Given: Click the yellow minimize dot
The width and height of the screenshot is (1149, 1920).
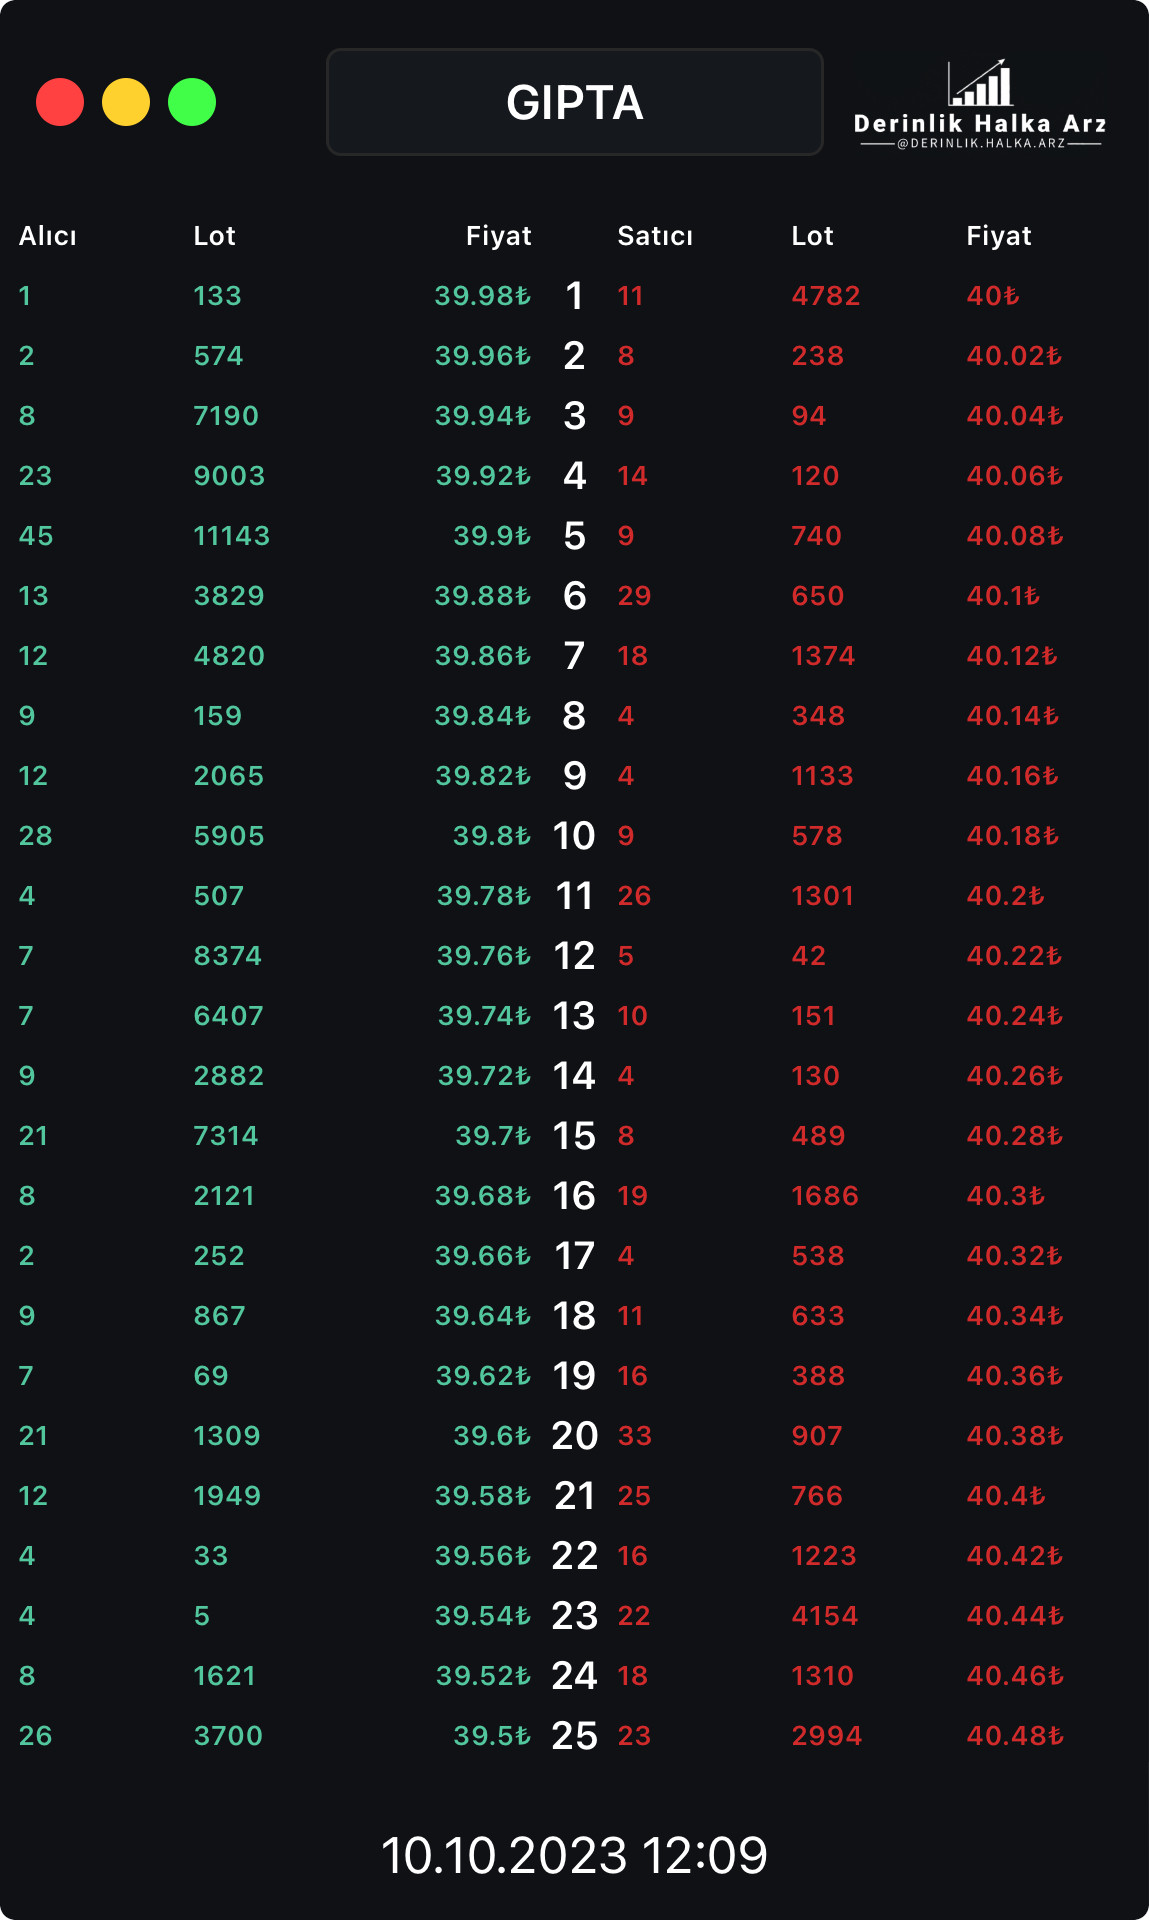Looking at the screenshot, I should (x=126, y=102).
